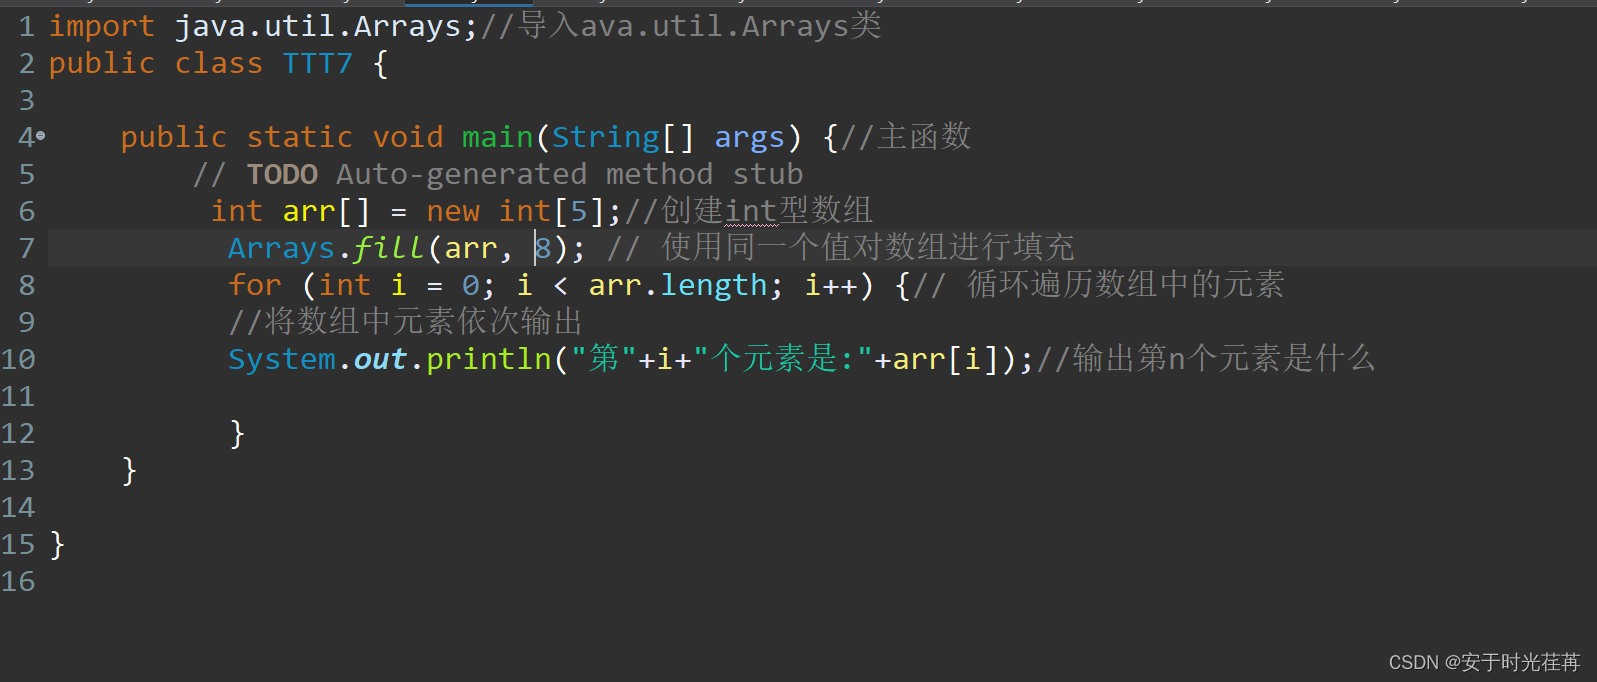The width and height of the screenshot is (1597, 682).
Task: Click the 'for' keyword on line 8
Action: [255, 285]
